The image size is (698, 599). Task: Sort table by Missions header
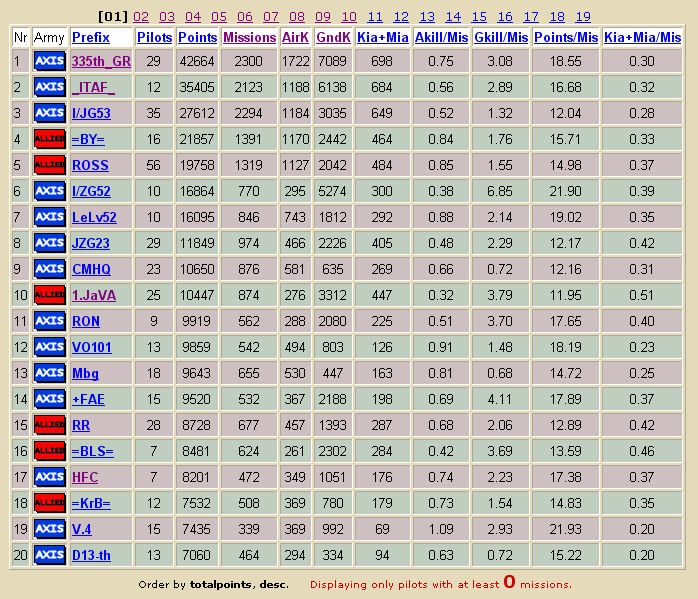[x=250, y=37]
